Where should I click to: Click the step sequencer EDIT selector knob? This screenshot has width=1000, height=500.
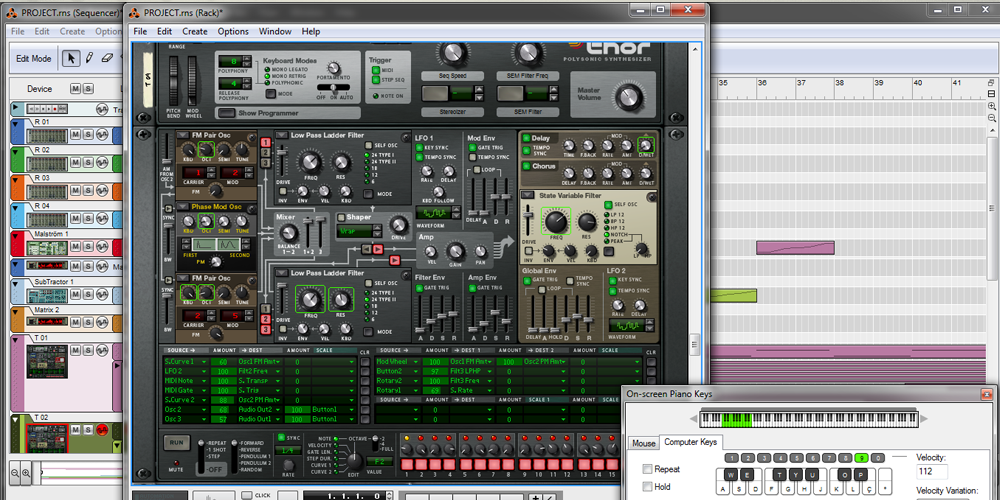click(x=355, y=460)
